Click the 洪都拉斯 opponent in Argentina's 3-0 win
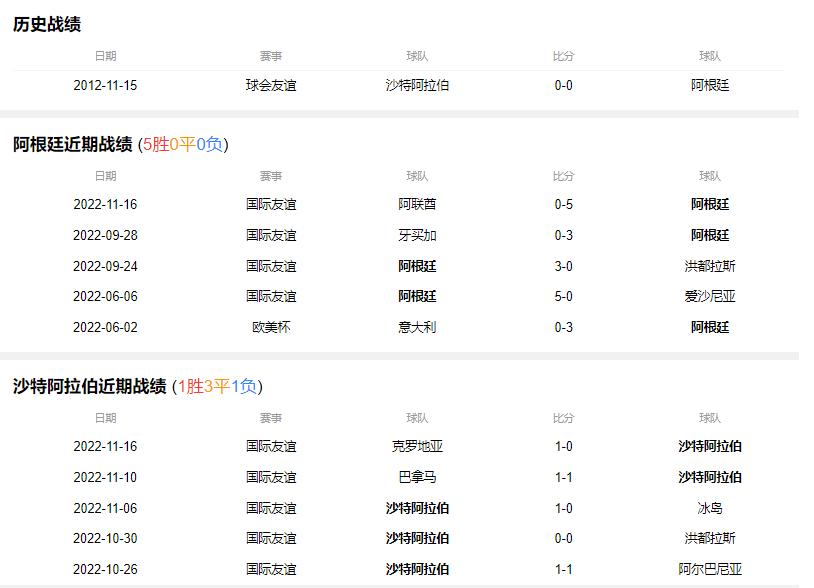Image resolution: width=814 pixels, height=588 pixels. [709, 265]
